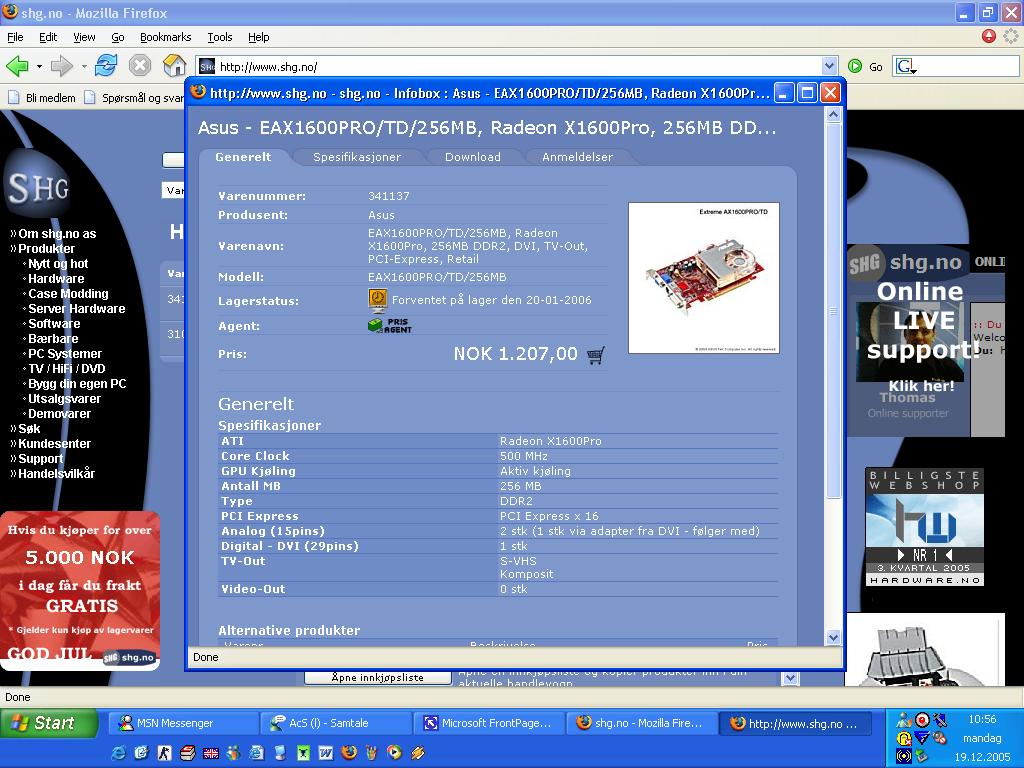1024x768 pixels.
Task: Open the Server Hardware category
Action: tap(76, 309)
